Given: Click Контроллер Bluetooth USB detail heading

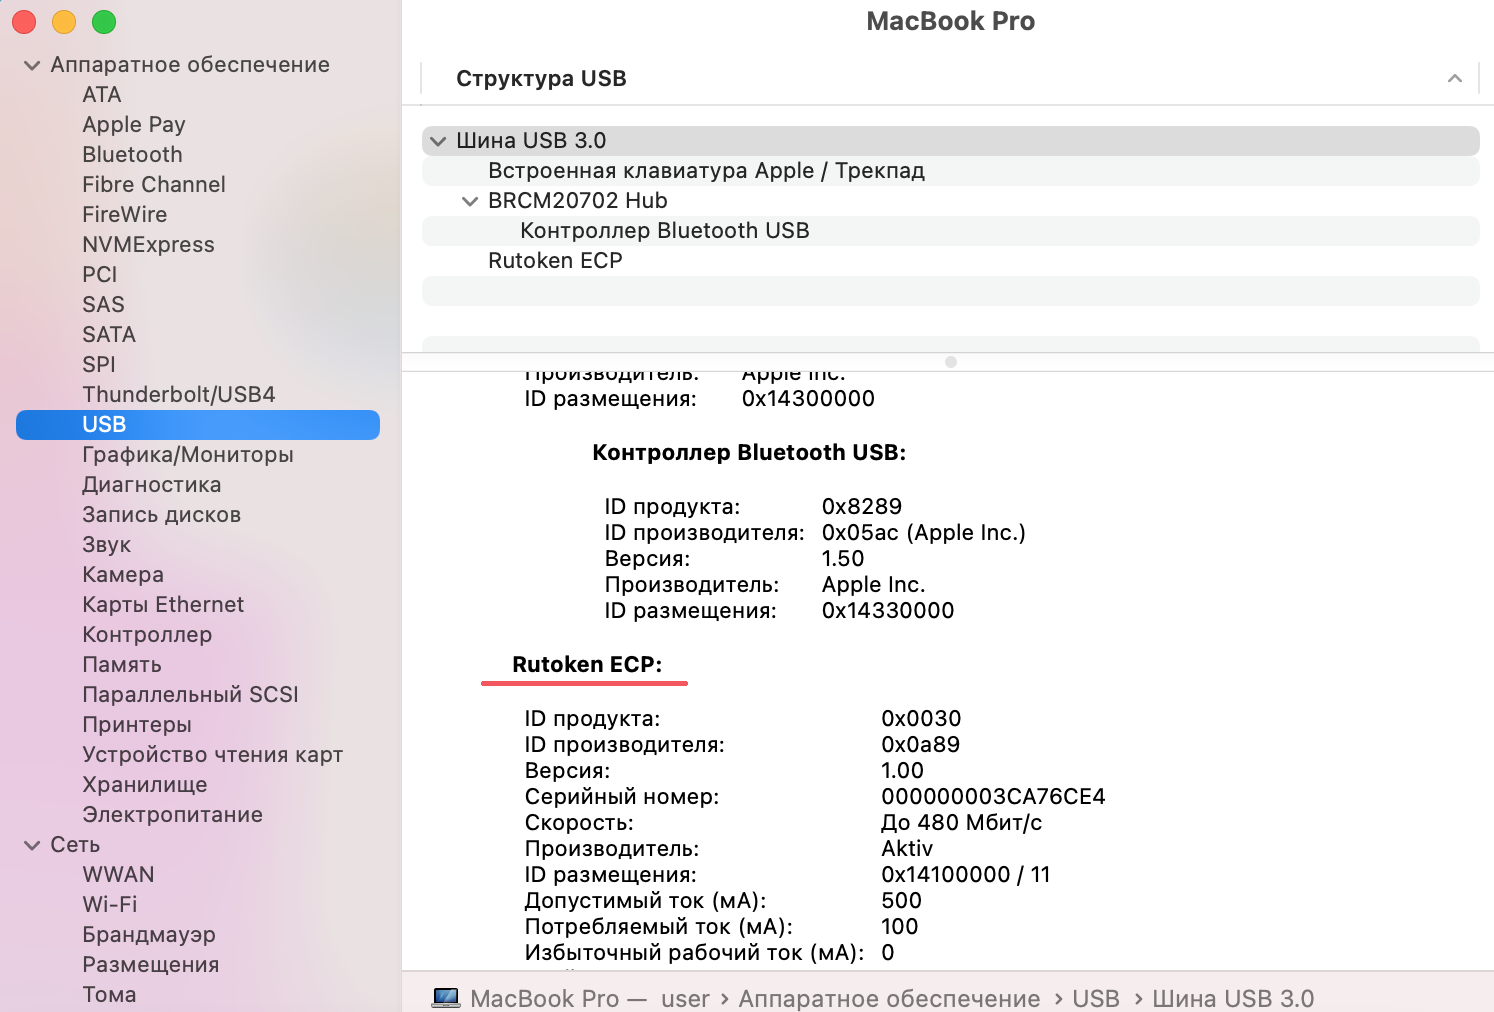Looking at the screenshot, I should (749, 453).
